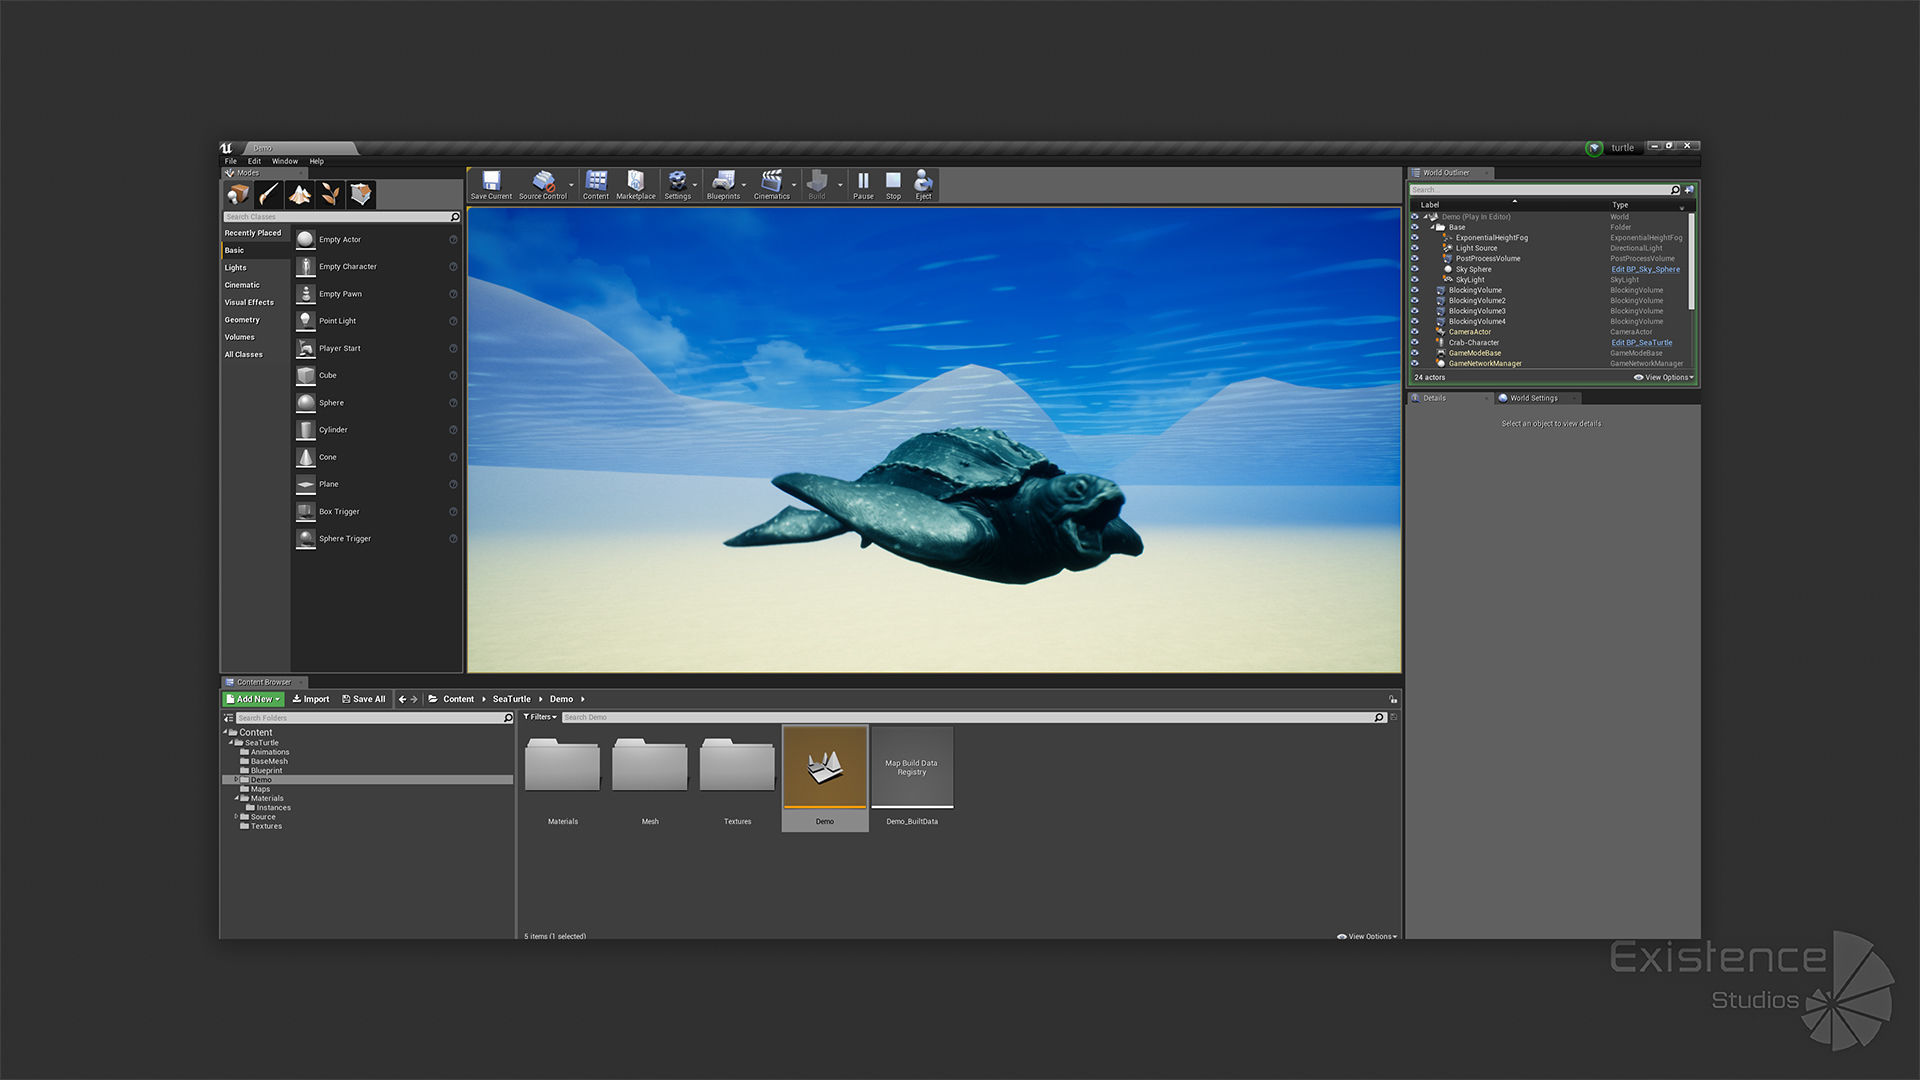Screen dimensions: 1920x1080
Task: Select the Landscape mode icon
Action: [299, 194]
